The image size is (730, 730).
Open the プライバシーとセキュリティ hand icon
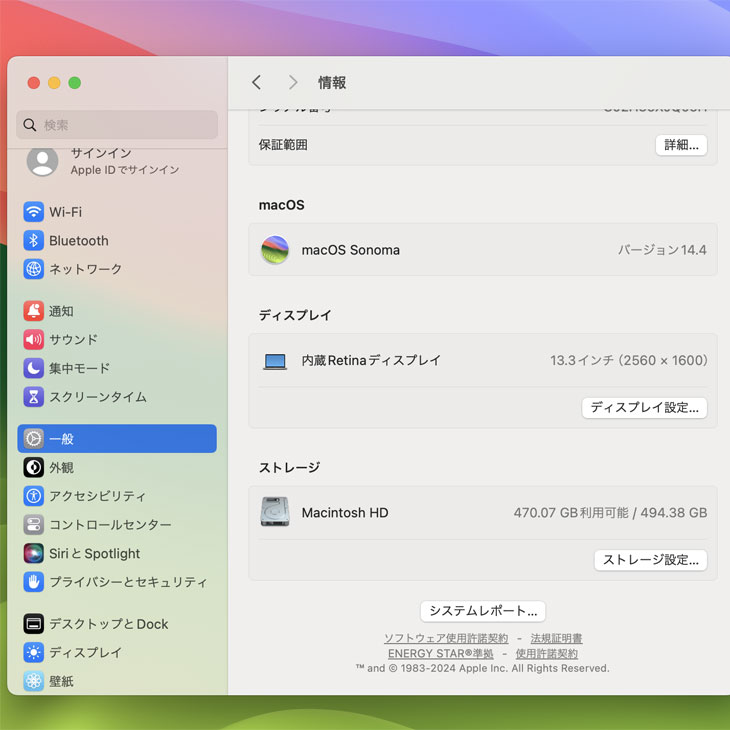pos(34,582)
